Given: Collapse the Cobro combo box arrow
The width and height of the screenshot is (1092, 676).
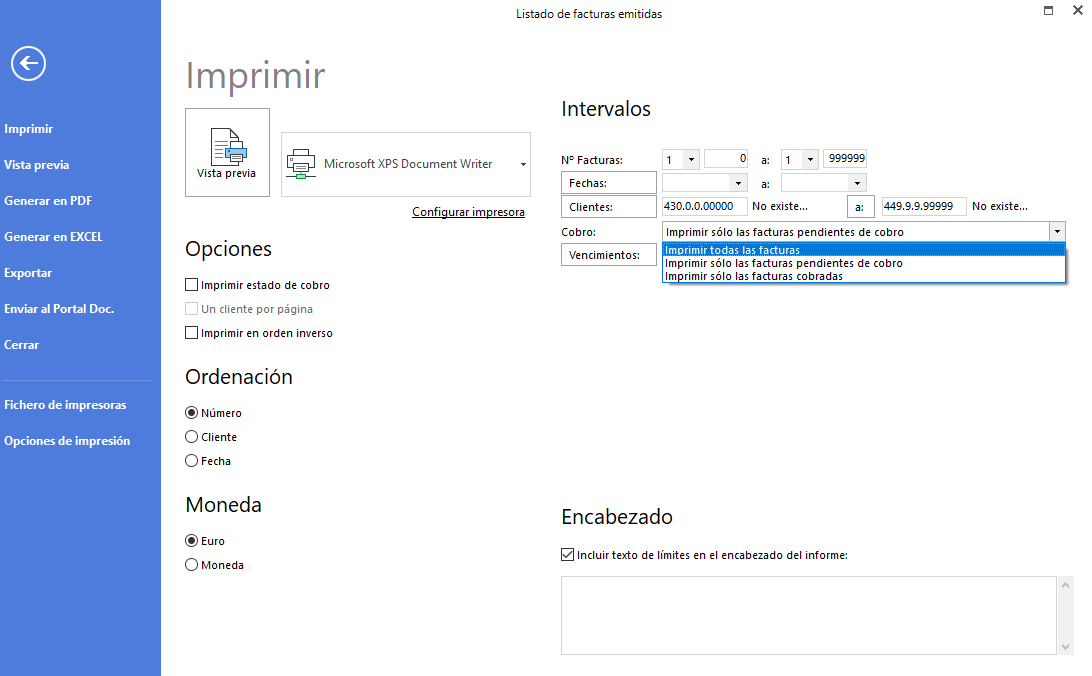Looking at the screenshot, I should (1057, 231).
